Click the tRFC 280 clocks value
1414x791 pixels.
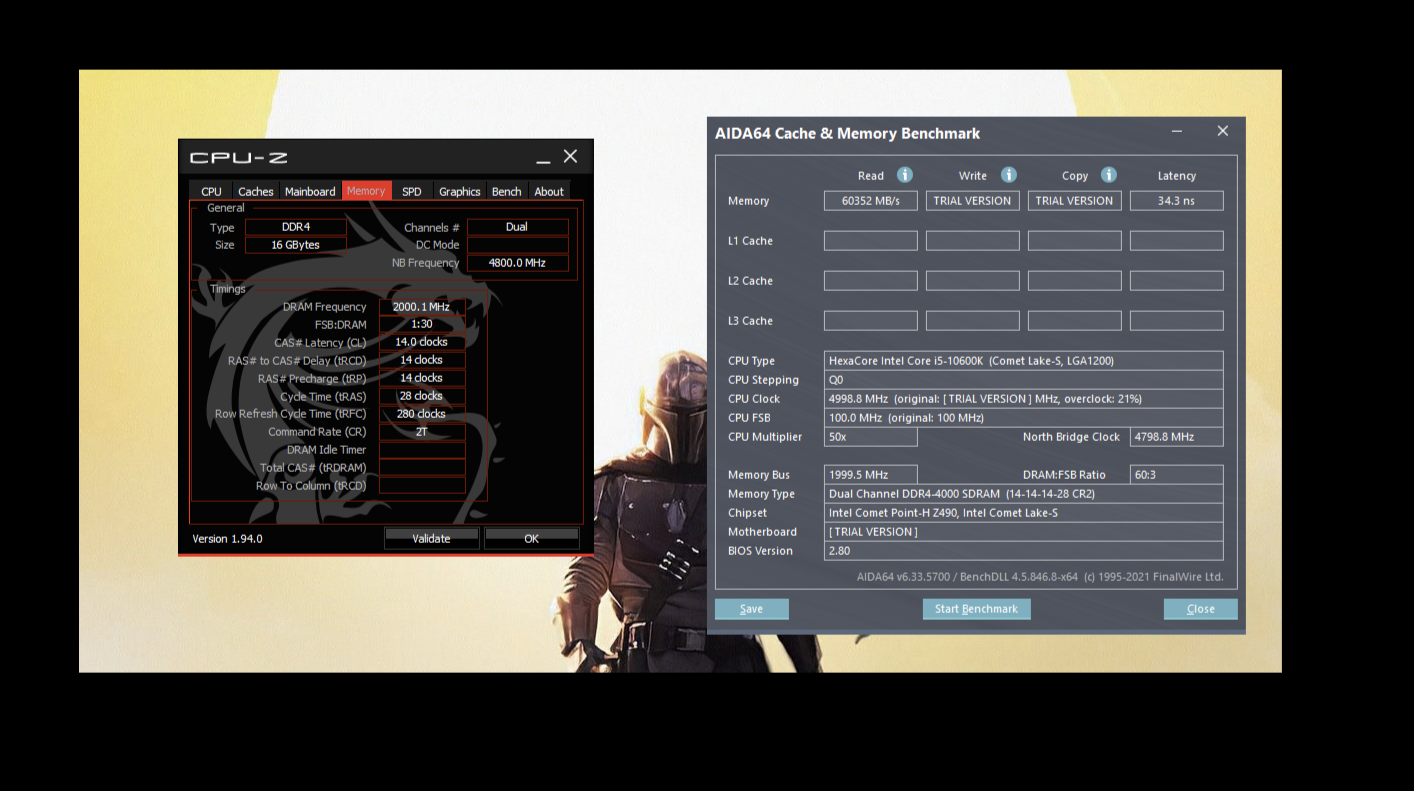(x=422, y=415)
